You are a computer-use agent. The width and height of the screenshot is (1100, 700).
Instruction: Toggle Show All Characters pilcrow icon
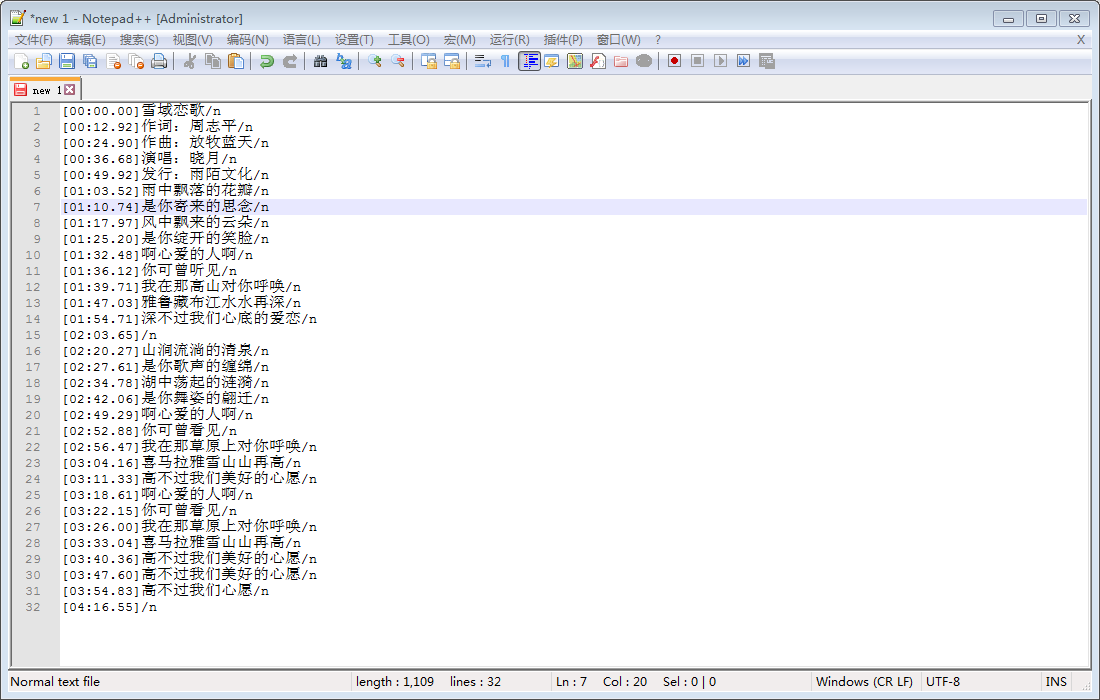pyautogui.click(x=505, y=62)
